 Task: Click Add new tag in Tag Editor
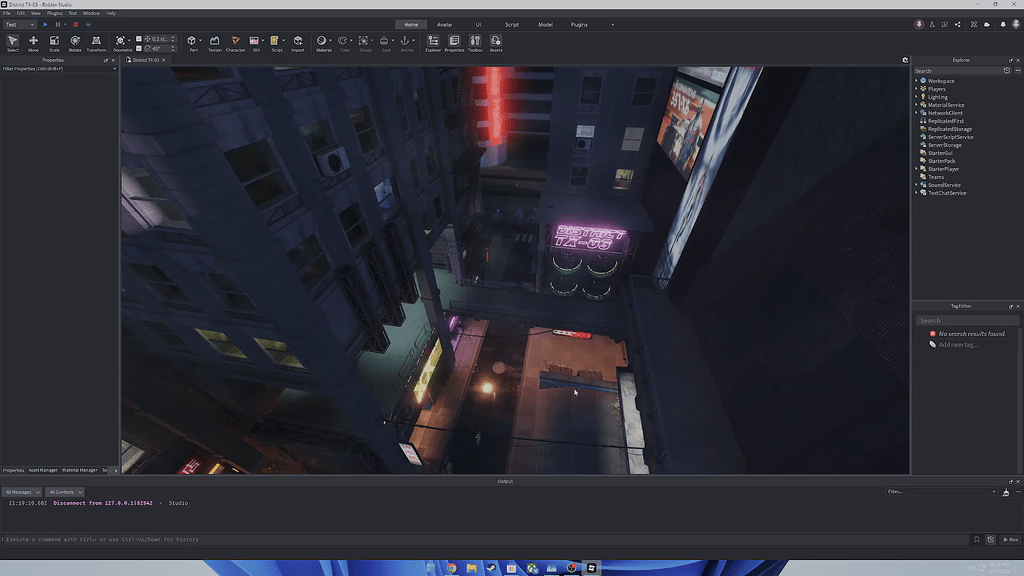pos(957,344)
